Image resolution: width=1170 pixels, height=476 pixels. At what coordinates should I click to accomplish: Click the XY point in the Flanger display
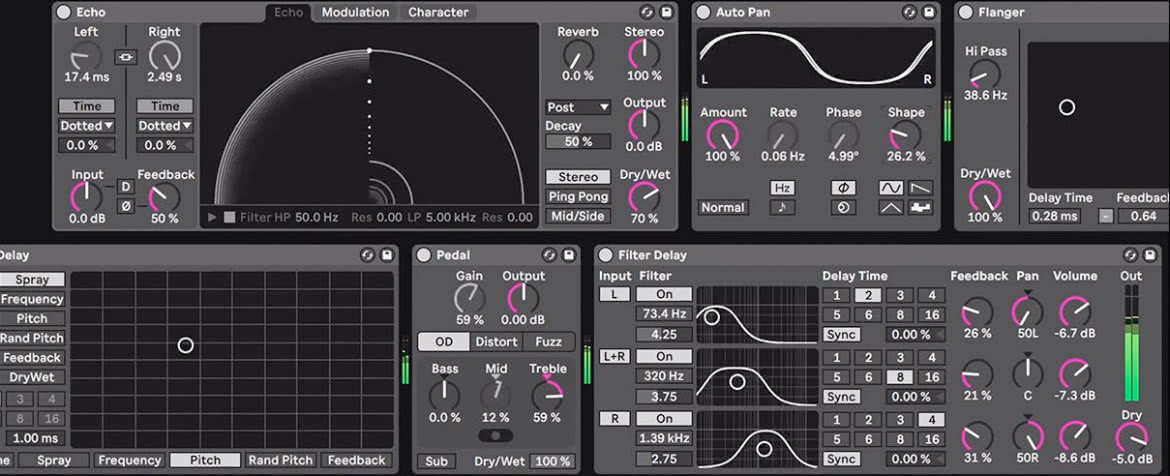coord(1067,107)
